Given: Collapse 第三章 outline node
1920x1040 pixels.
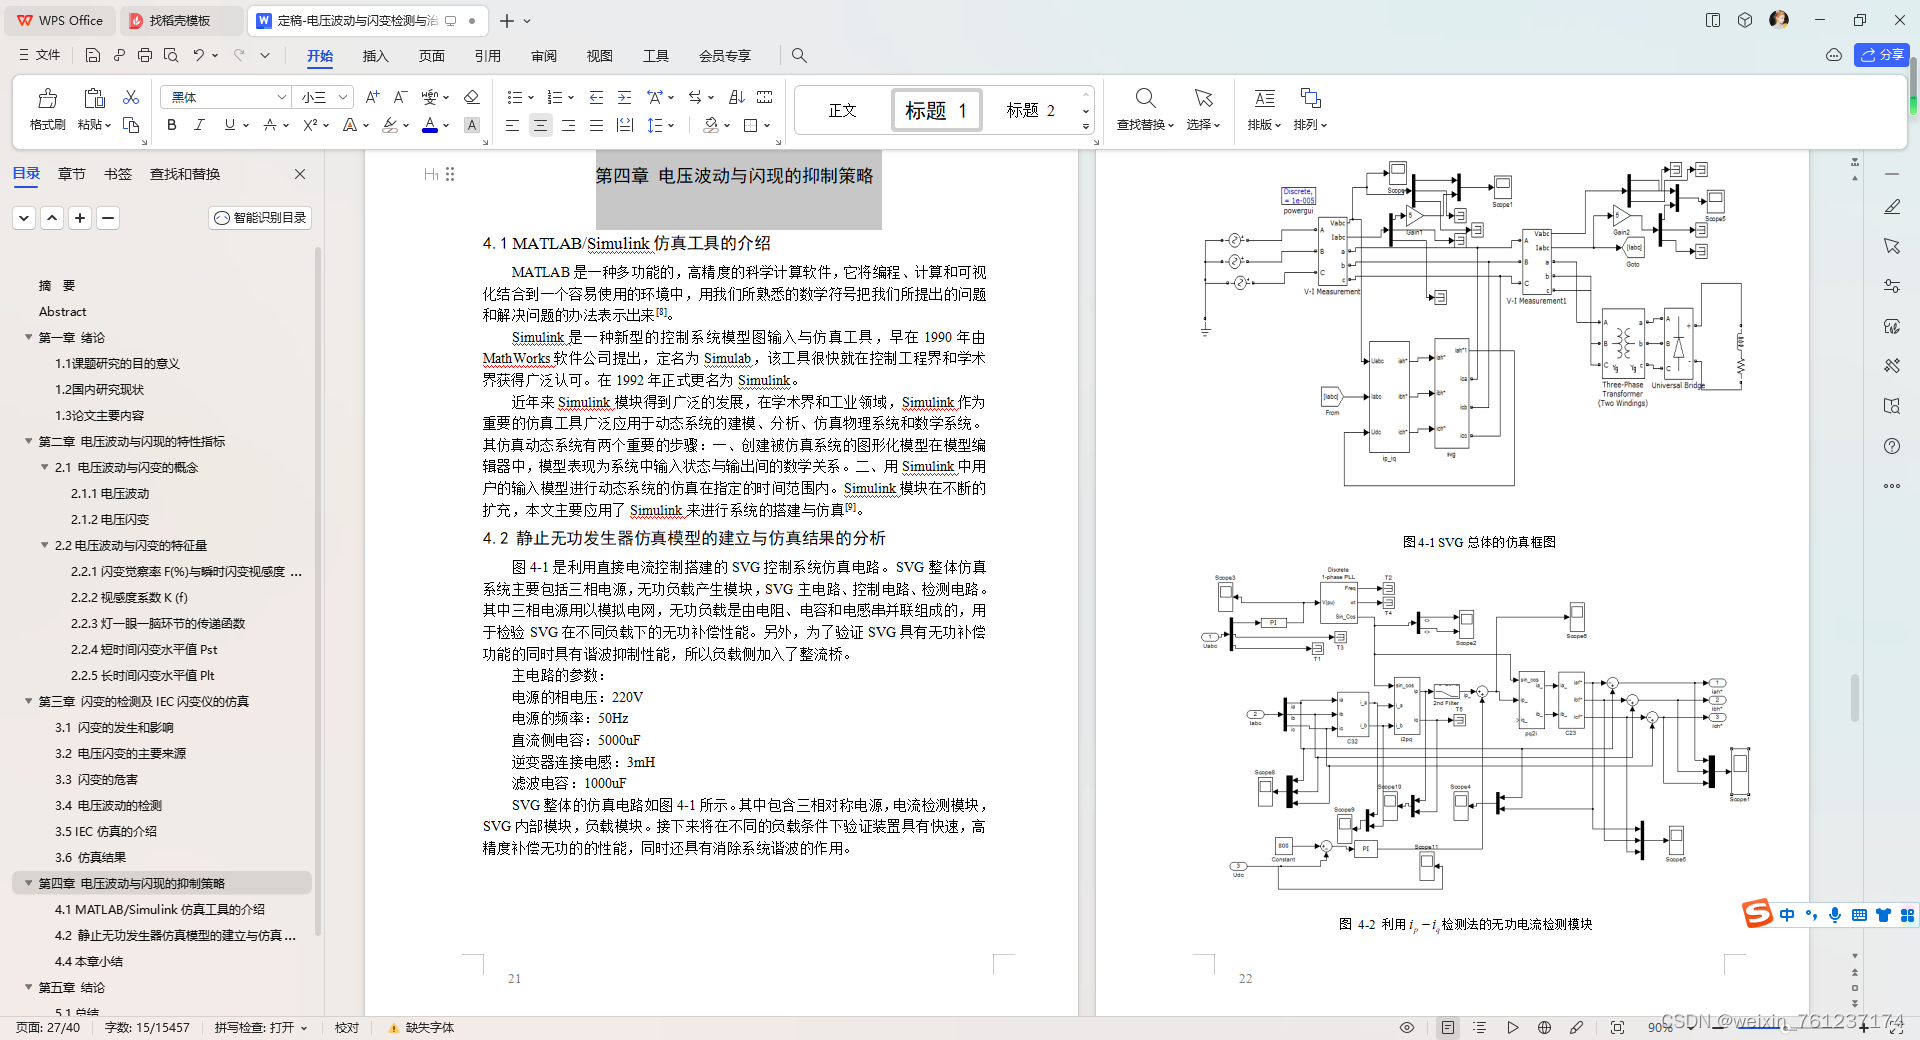Looking at the screenshot, I should [x=29, y=701].
